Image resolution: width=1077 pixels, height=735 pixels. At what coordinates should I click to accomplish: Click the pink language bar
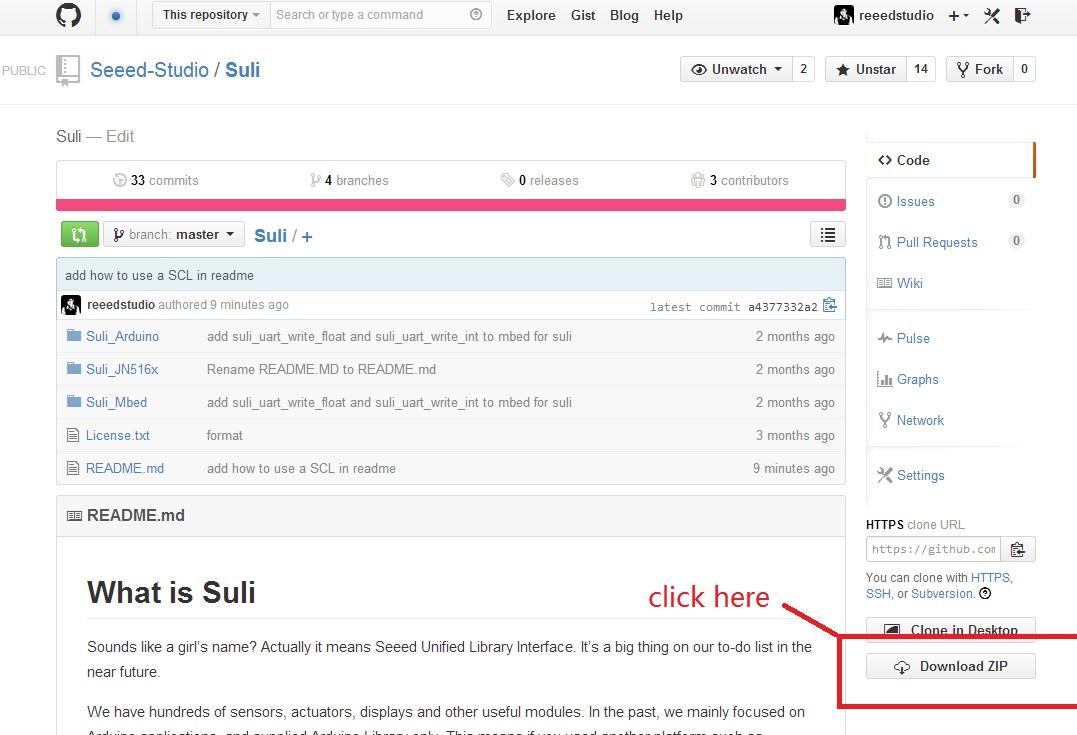[x=451, y=205]
